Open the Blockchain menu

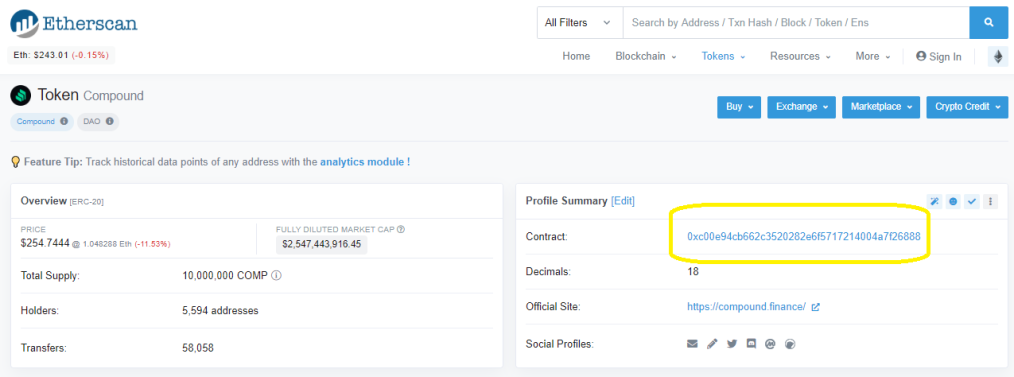click(646, 56)
